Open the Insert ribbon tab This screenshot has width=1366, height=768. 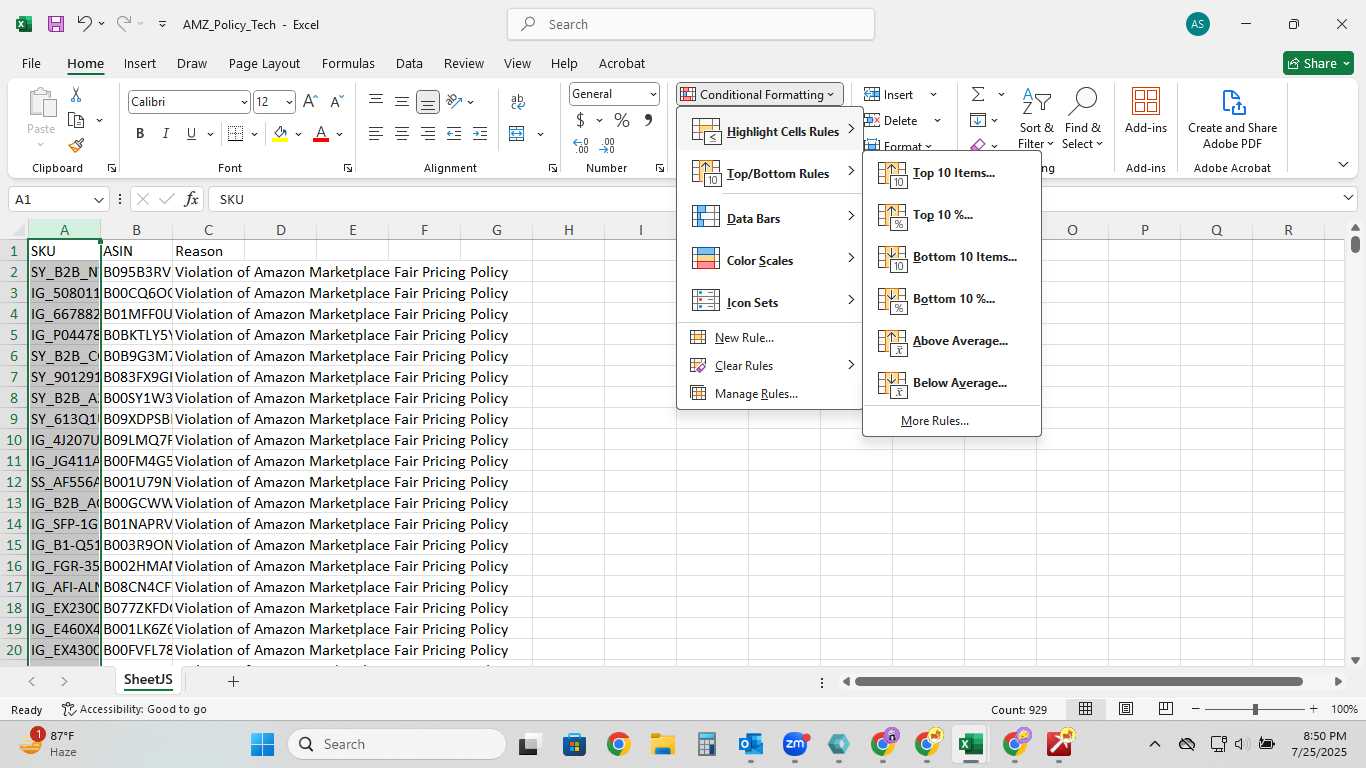point(140,63)
